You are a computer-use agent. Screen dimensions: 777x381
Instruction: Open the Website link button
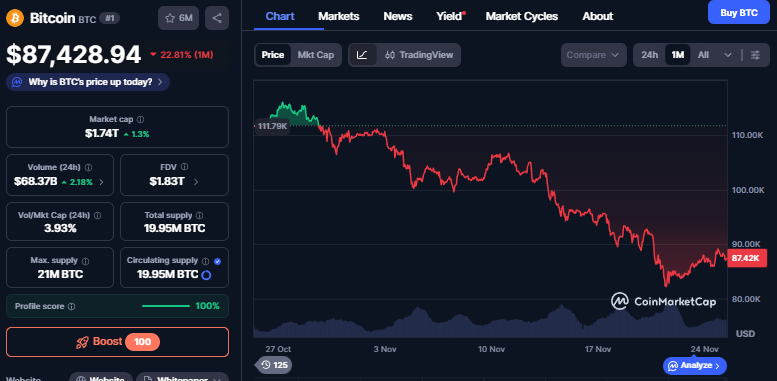(x=101, y=378)
